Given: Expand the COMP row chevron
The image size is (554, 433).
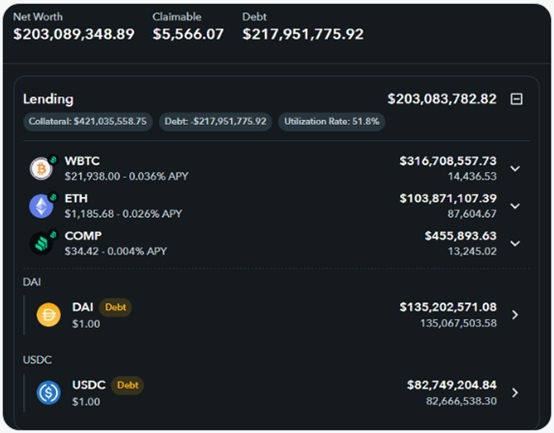Looking at the screenshot, I should click(x=515, y=244).
